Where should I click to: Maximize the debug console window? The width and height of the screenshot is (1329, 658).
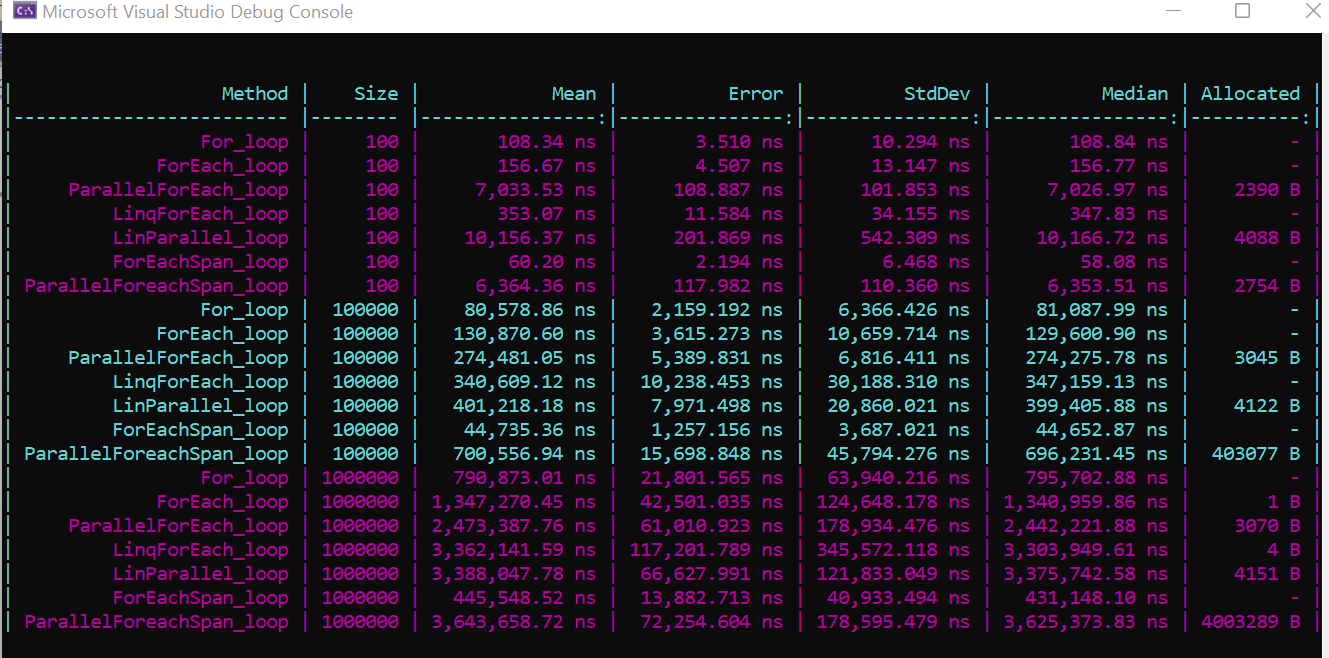coord(1242,12)
